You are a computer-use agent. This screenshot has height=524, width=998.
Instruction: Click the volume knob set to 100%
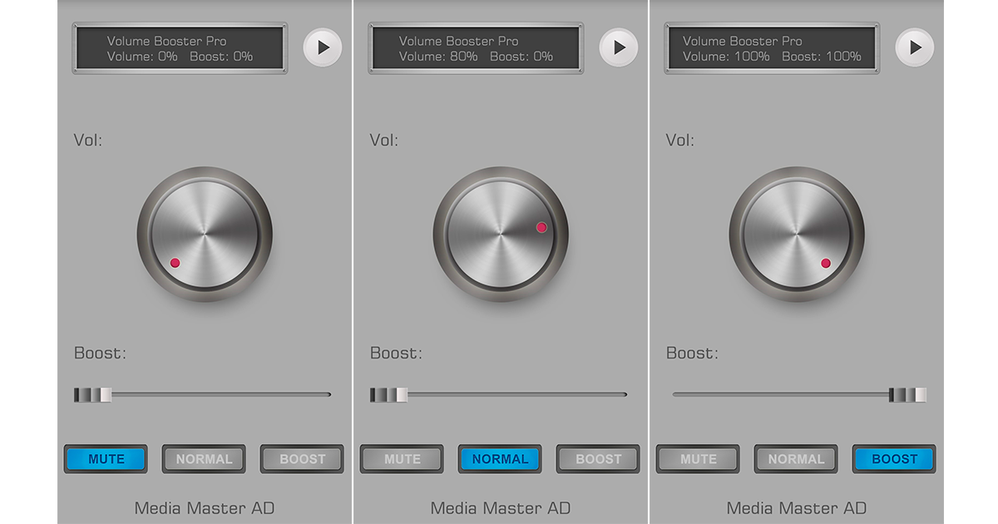(x=796, y=235)
